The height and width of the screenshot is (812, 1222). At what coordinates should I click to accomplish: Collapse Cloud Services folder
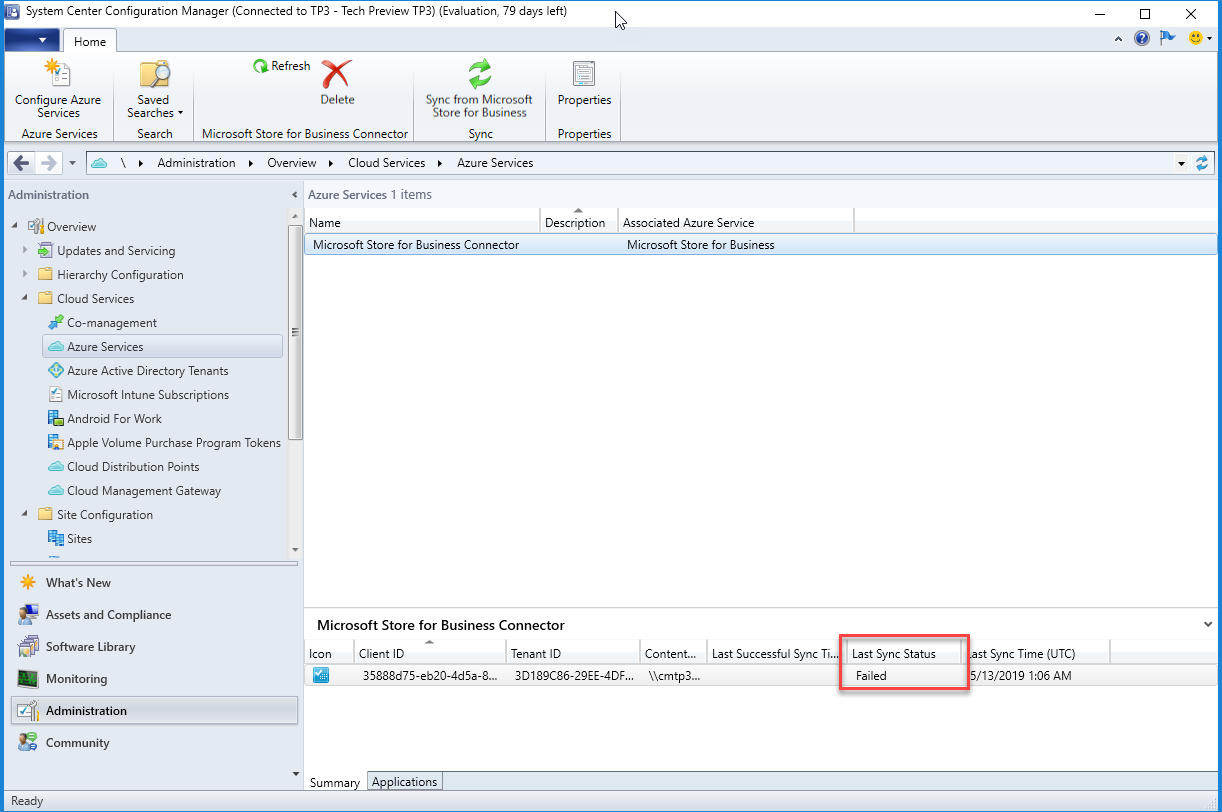tap(24, 298)
